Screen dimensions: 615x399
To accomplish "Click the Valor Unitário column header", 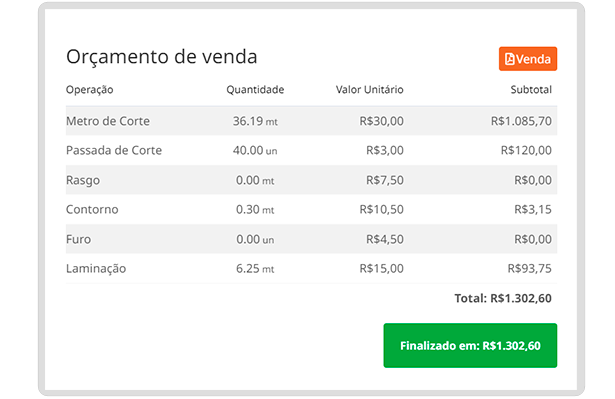I will tap(369, 90).
